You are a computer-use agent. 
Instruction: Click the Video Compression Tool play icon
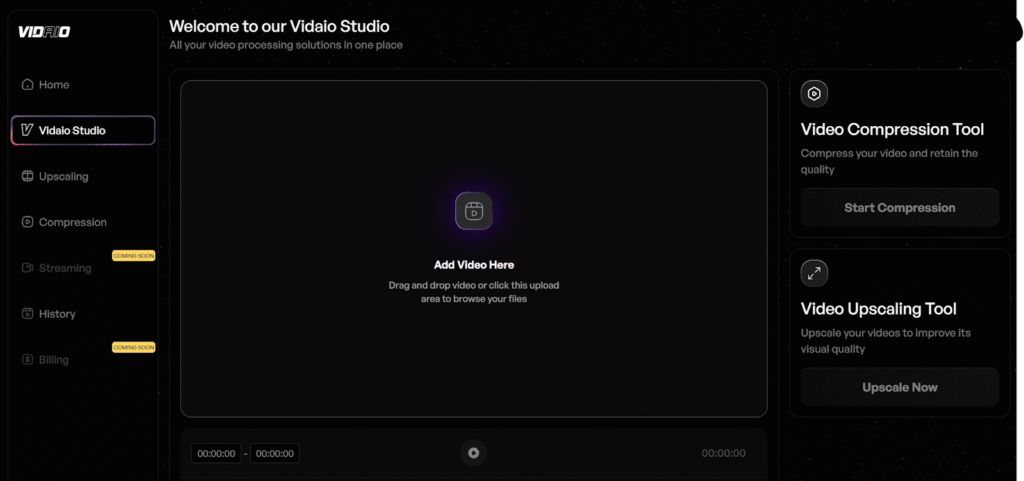coord(814,94)
